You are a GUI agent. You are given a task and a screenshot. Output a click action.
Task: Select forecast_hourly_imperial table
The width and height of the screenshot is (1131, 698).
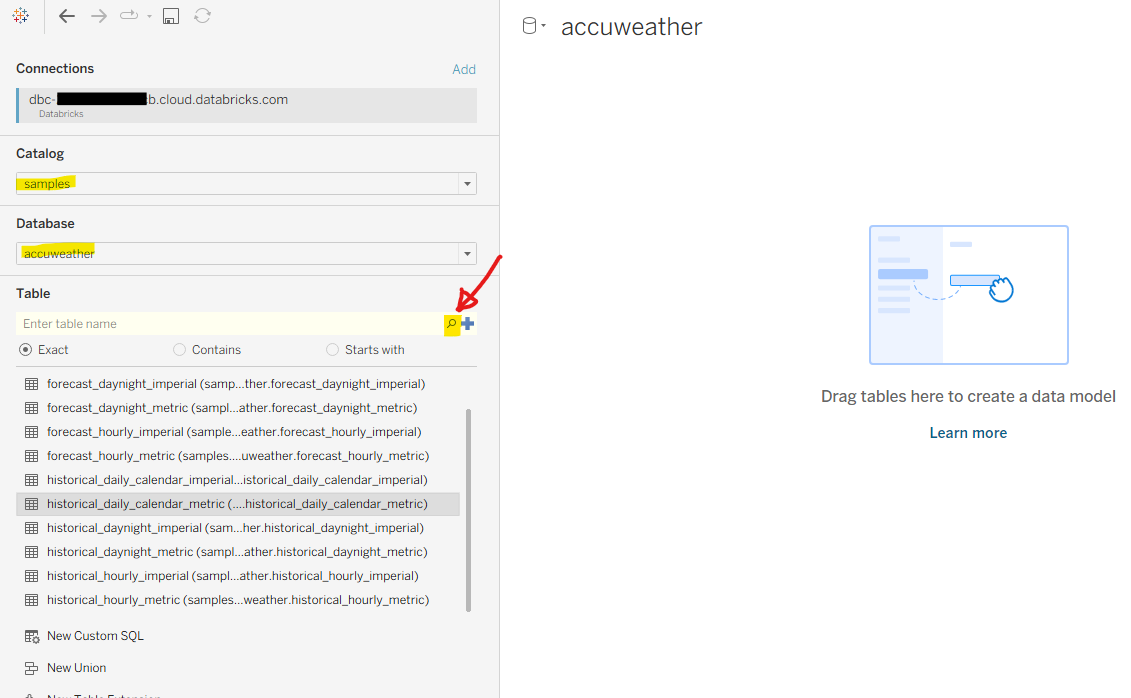(234, 432)
